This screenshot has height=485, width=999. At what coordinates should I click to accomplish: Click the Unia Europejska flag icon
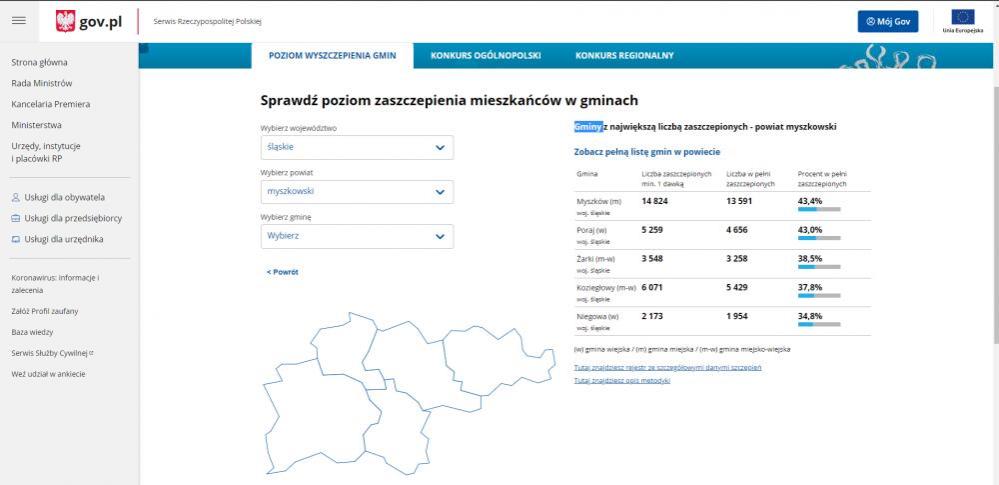[963, 17]
